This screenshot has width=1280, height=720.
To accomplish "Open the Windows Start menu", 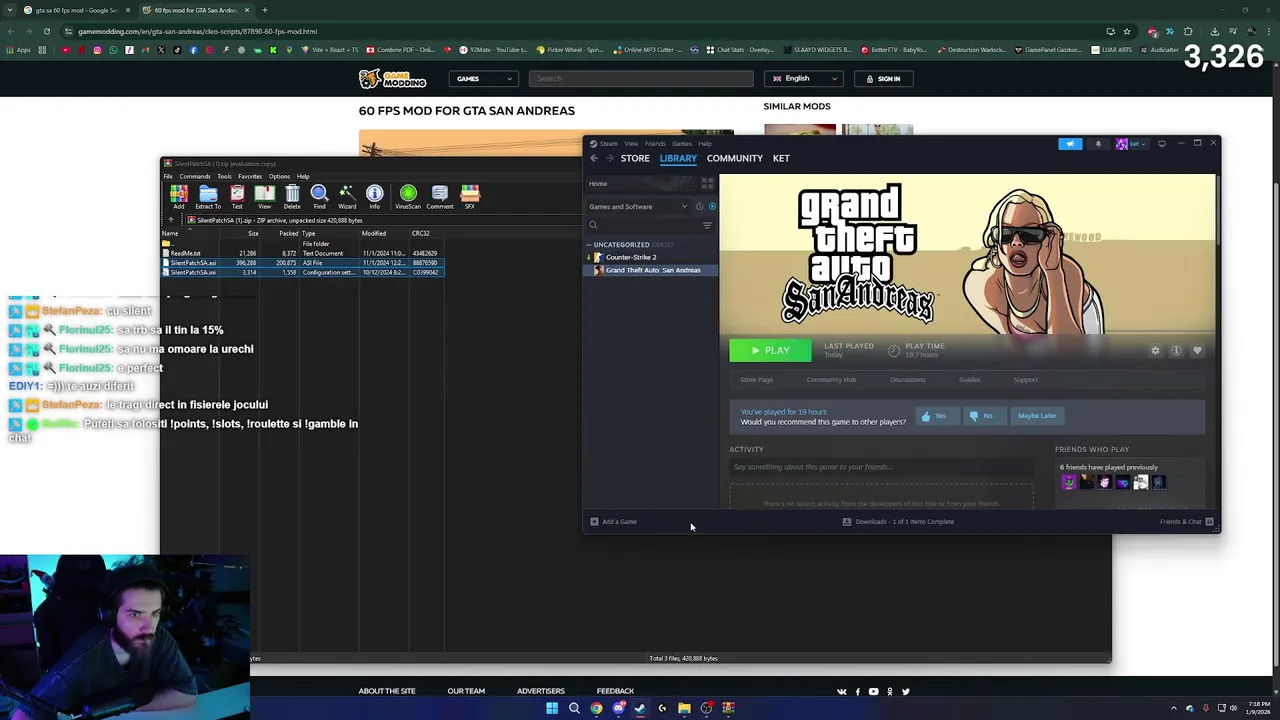I will (x=552, y=708).
